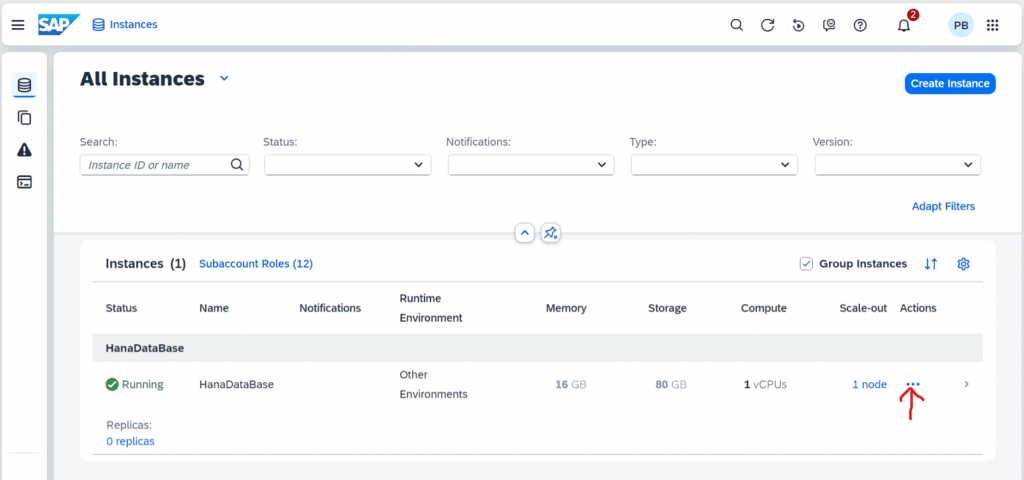
Task: Click the Notifications column header
Action: 330,308
